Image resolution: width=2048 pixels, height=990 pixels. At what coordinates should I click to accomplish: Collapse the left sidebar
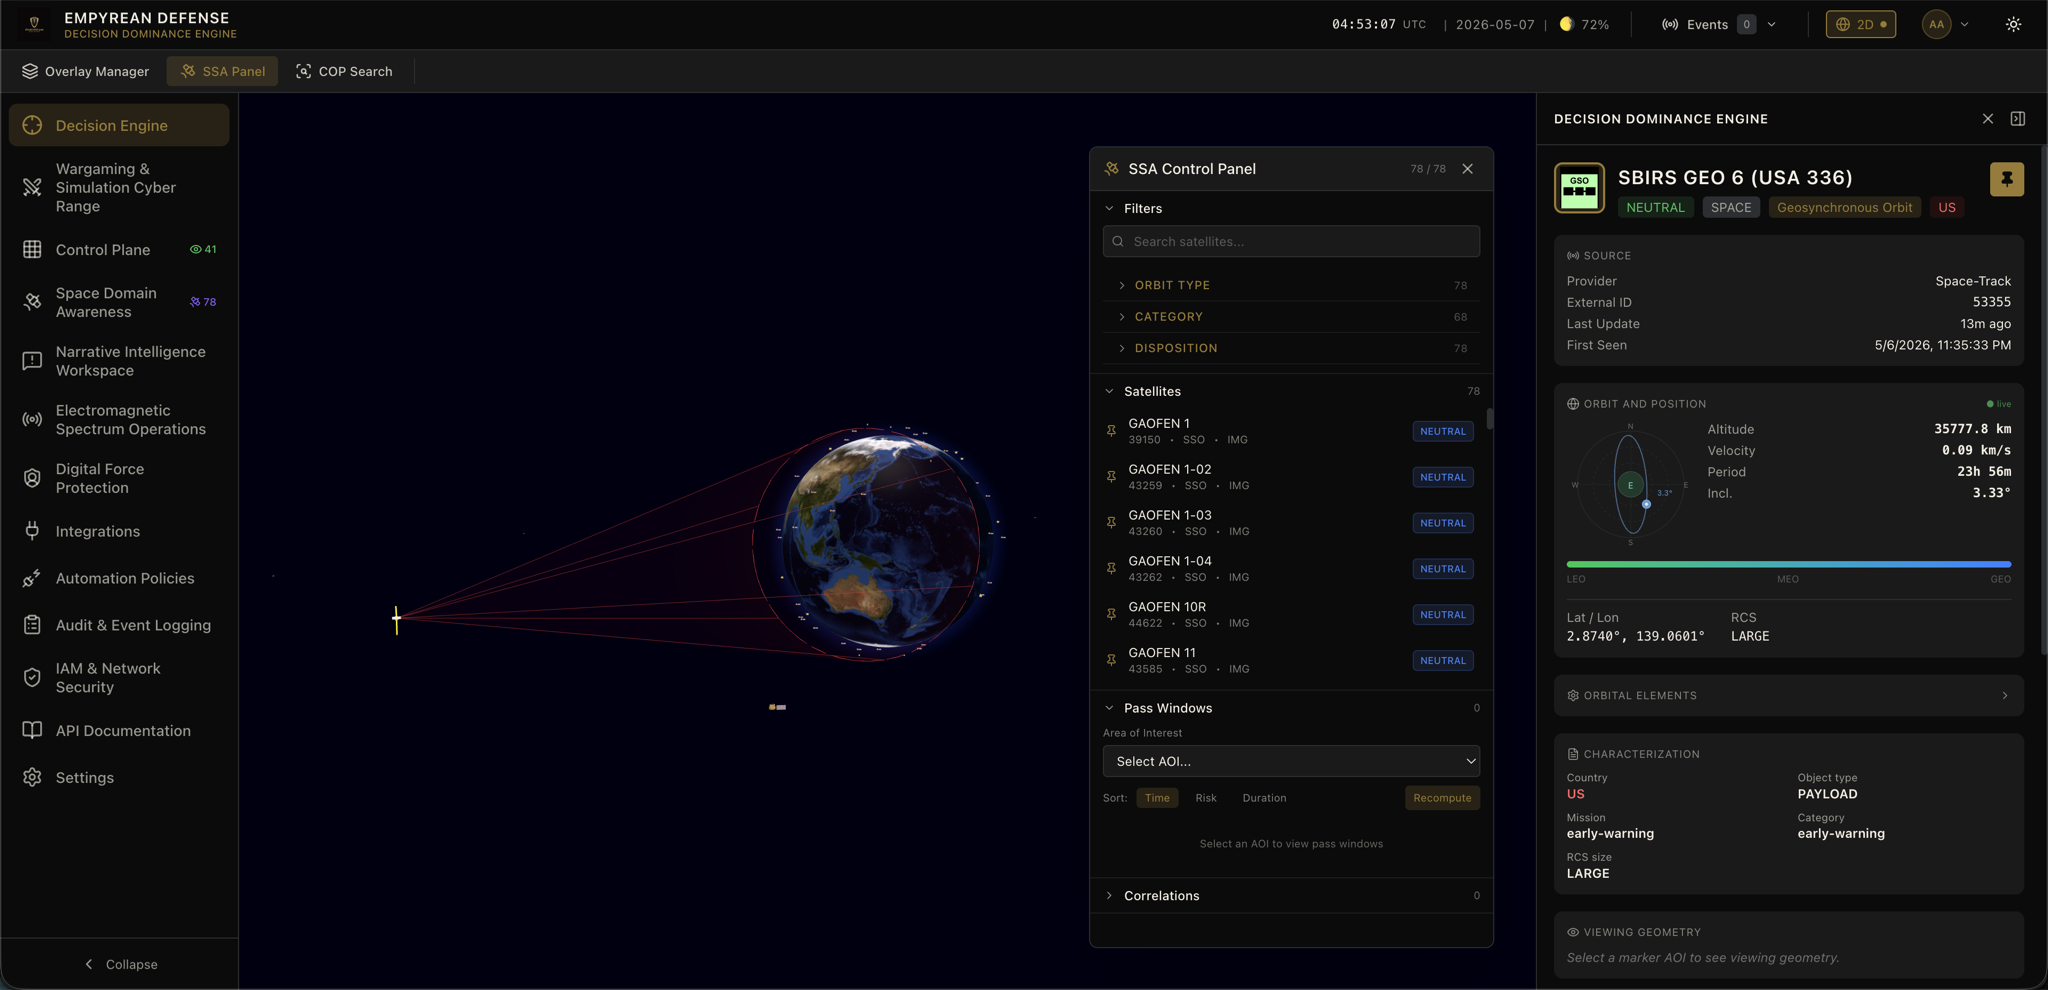coord(120,964)
